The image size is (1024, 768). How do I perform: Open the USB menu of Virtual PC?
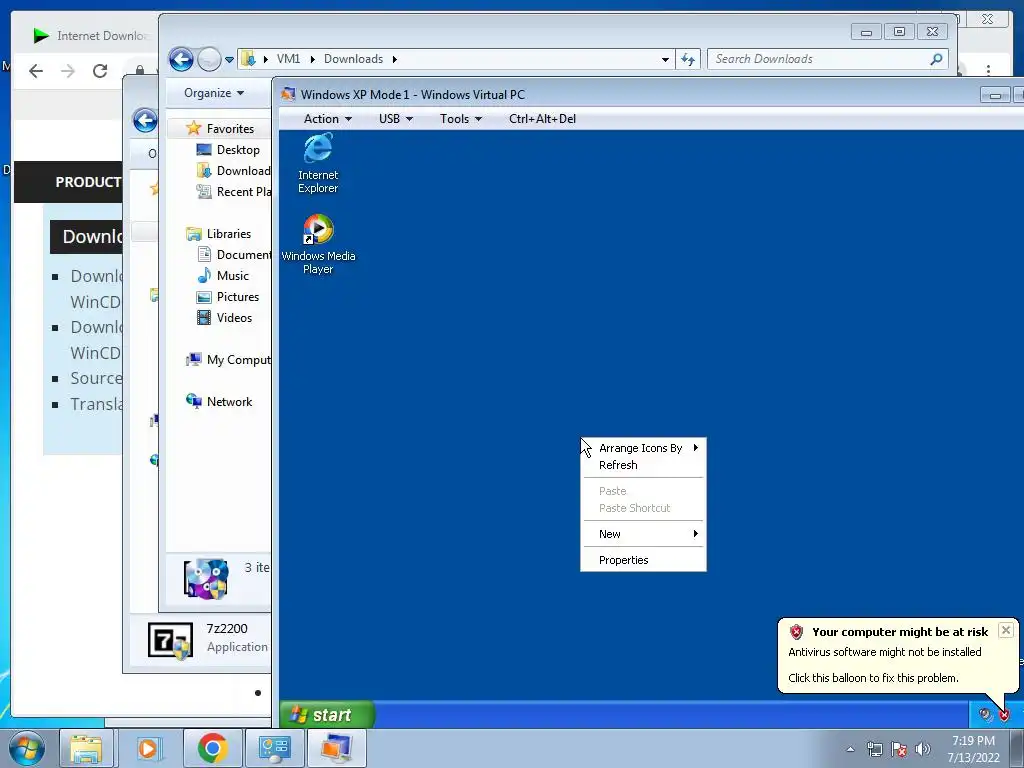(x=396, y=119)
